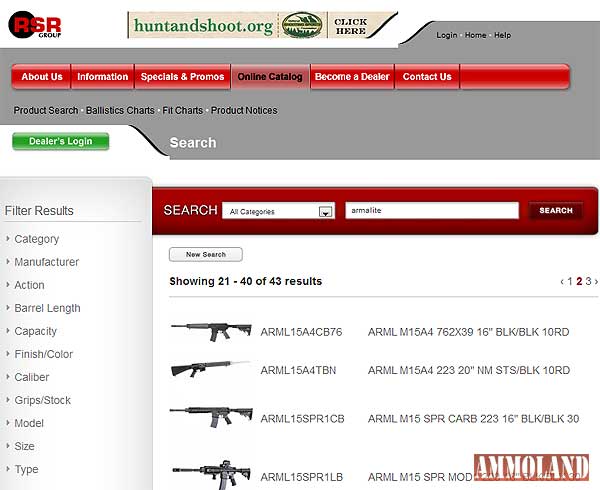
Task: Open the All Categories dropdown
Action: tap(279, 211)
